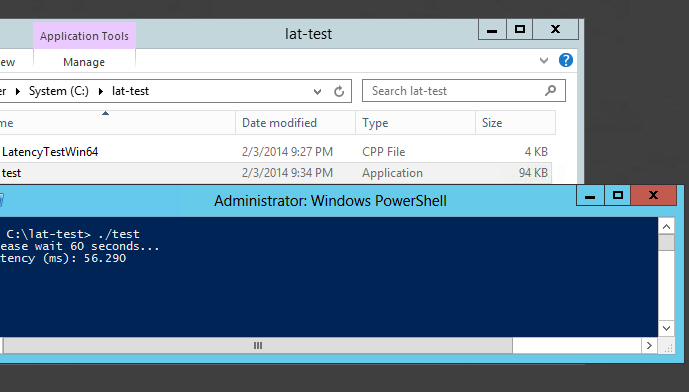The height and width of the screenshot is (392, 689).
Task: Open the address bar history dropdown
Action: [317, 91]
